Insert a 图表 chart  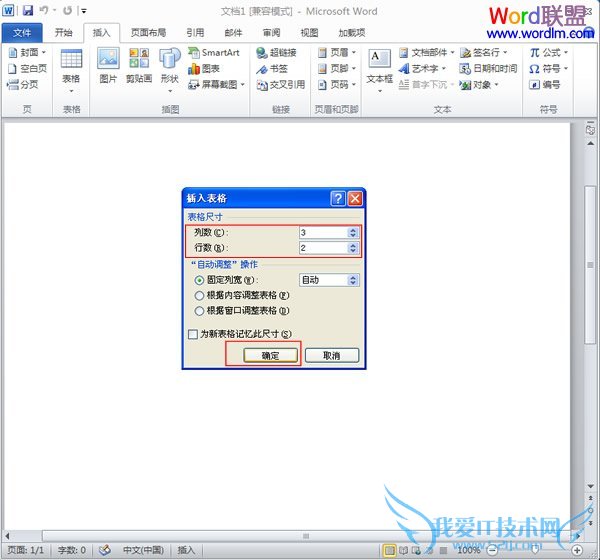pos(204,69)
